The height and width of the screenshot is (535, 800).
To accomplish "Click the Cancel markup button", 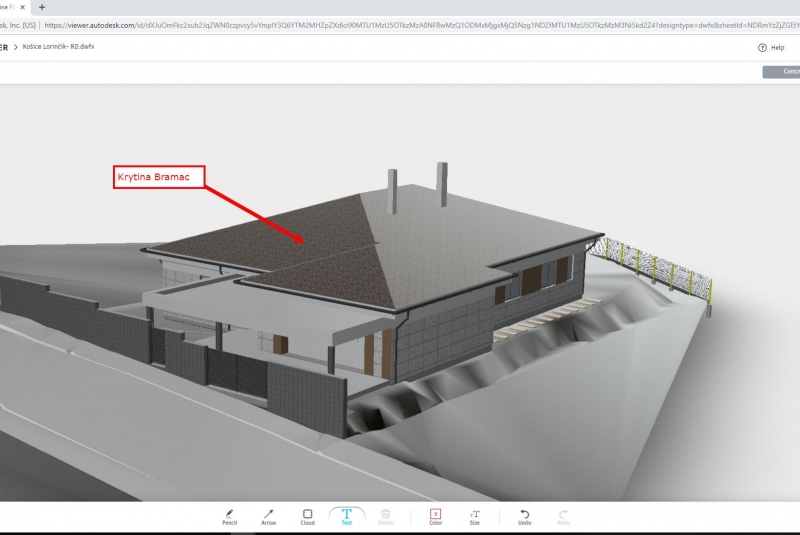I will click(x=782, y=72).
